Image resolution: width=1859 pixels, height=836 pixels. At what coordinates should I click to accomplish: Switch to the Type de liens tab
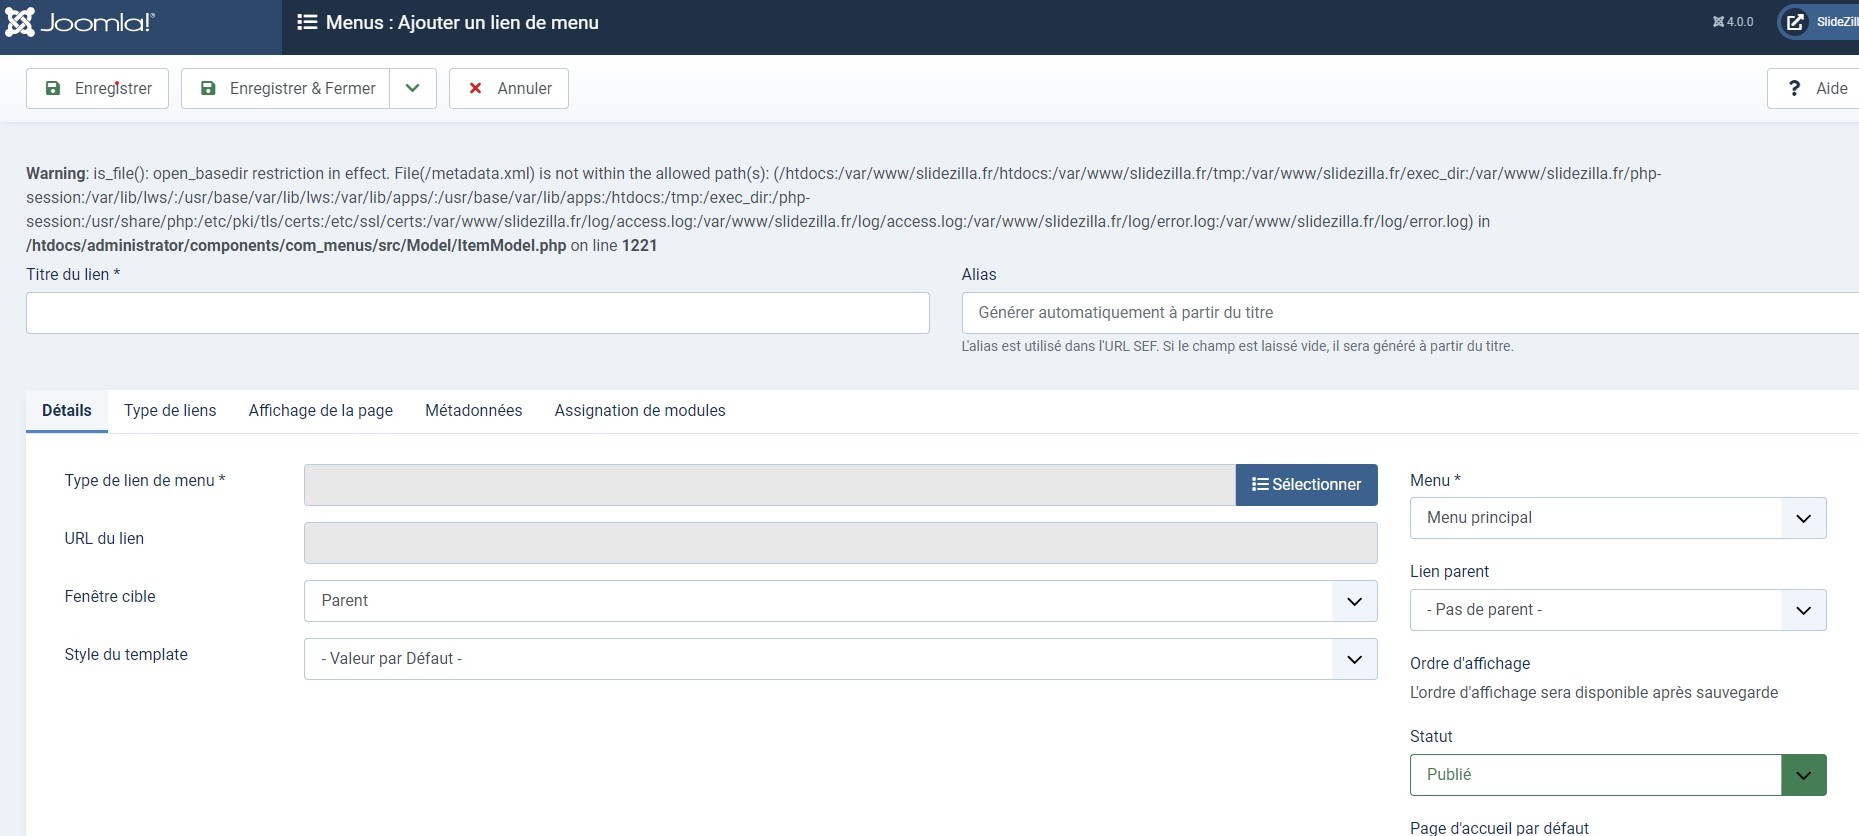pos(170,410)
